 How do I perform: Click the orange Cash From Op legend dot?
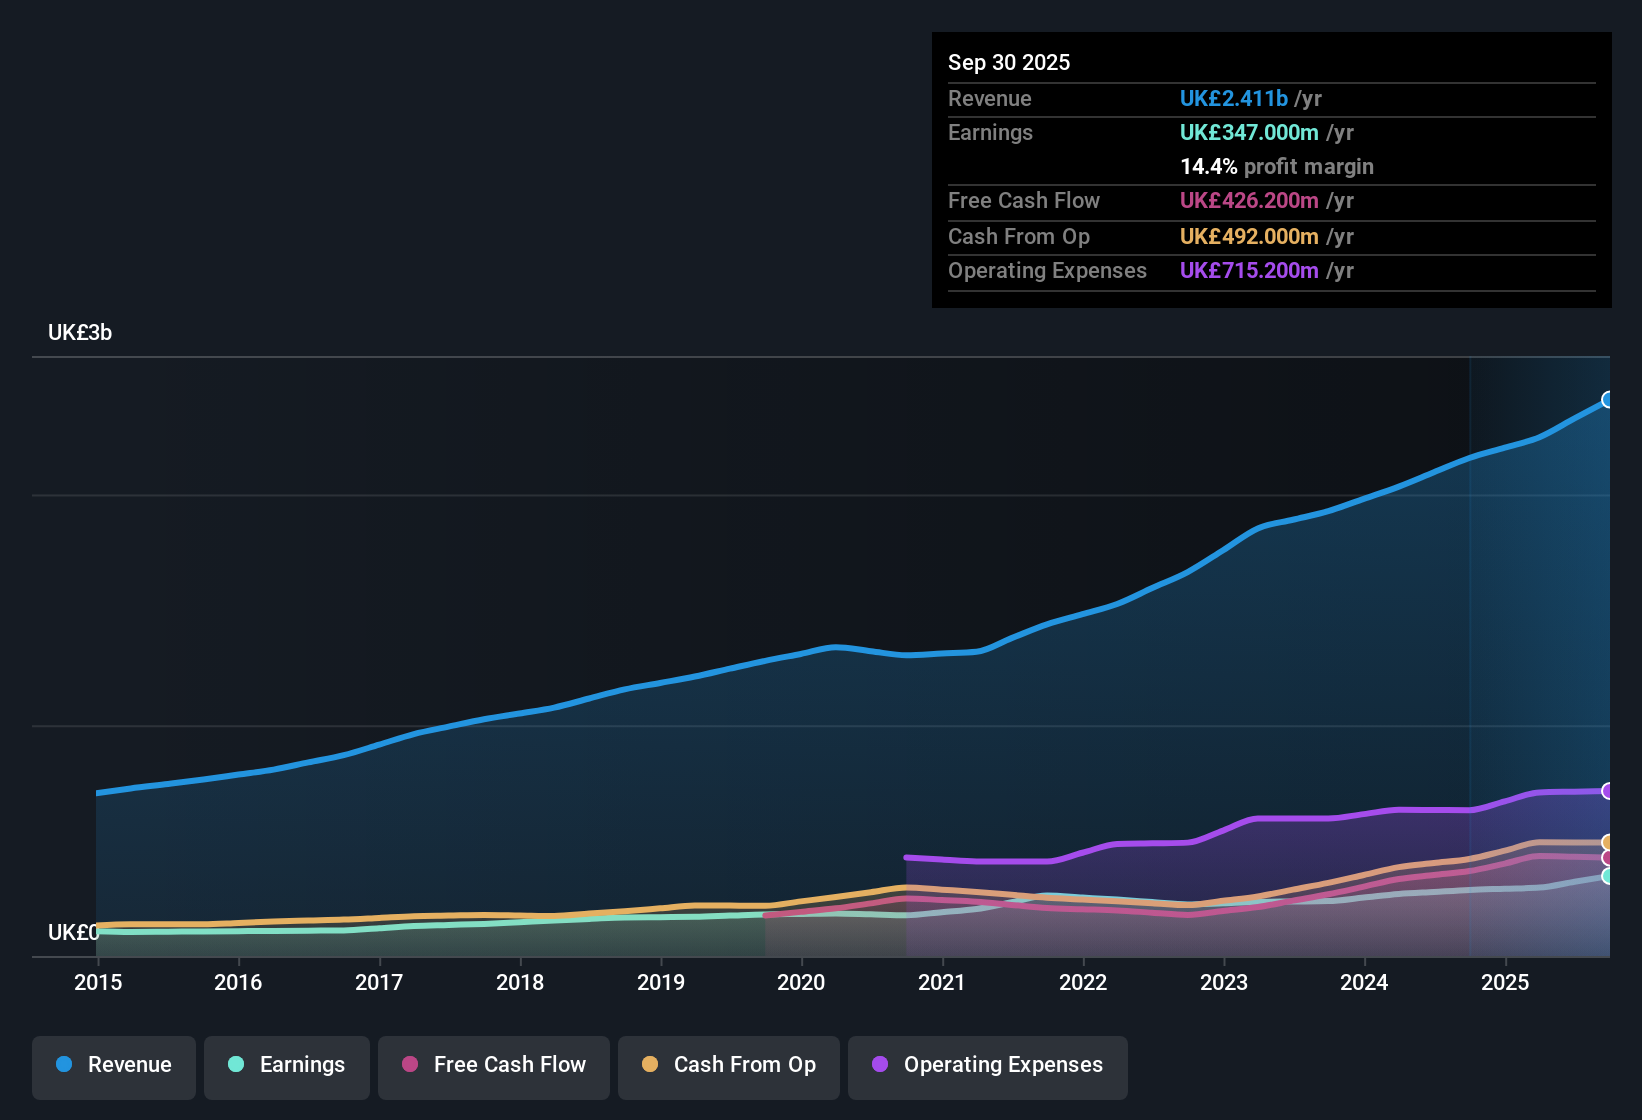click(649, 1065)
